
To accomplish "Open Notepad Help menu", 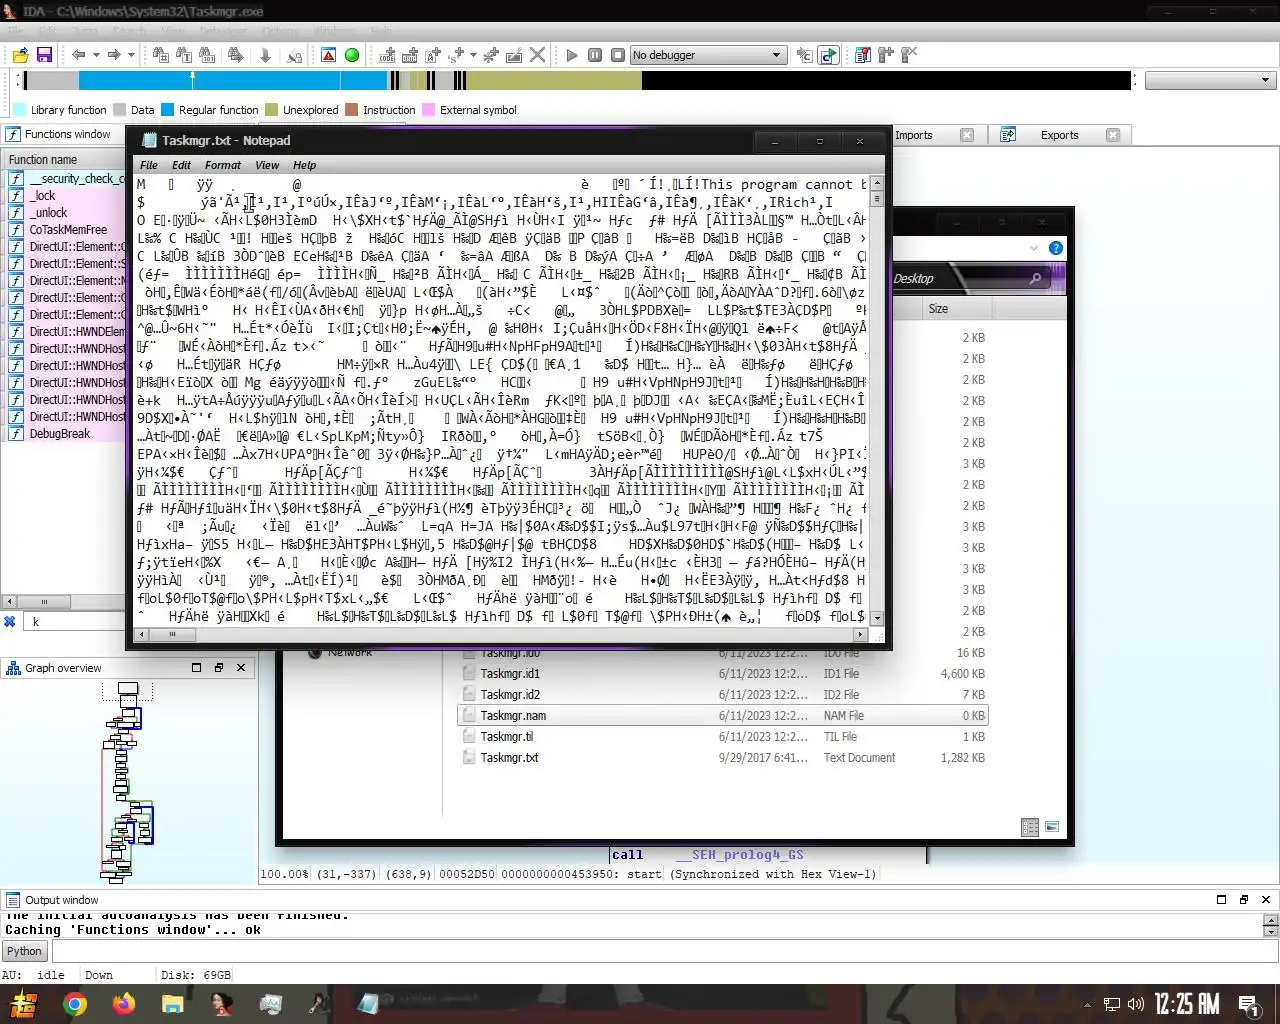I will pyautogui.click(x=304, y=165).
